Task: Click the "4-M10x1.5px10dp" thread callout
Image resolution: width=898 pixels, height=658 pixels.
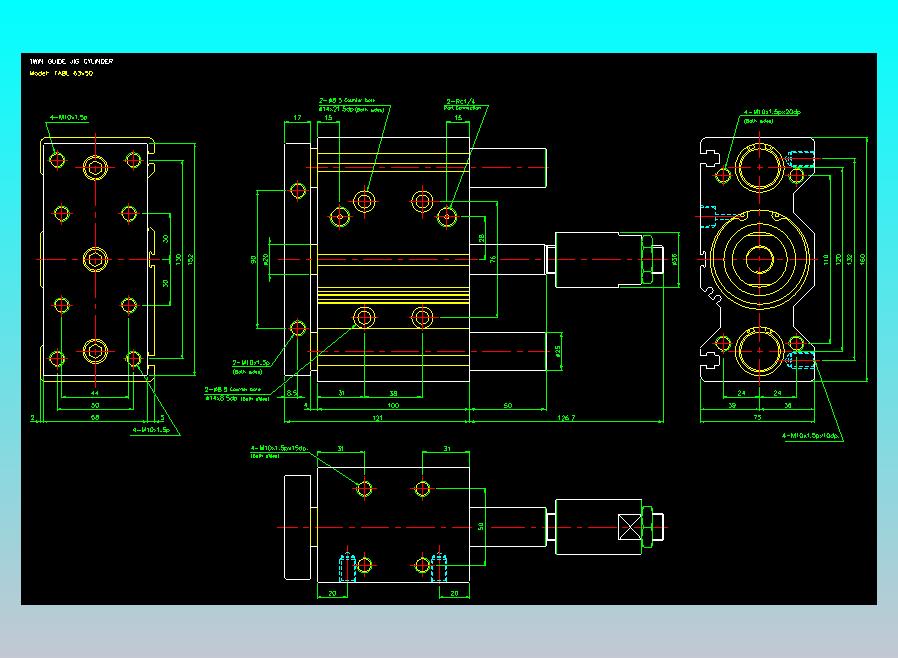Action: (811, 436)
